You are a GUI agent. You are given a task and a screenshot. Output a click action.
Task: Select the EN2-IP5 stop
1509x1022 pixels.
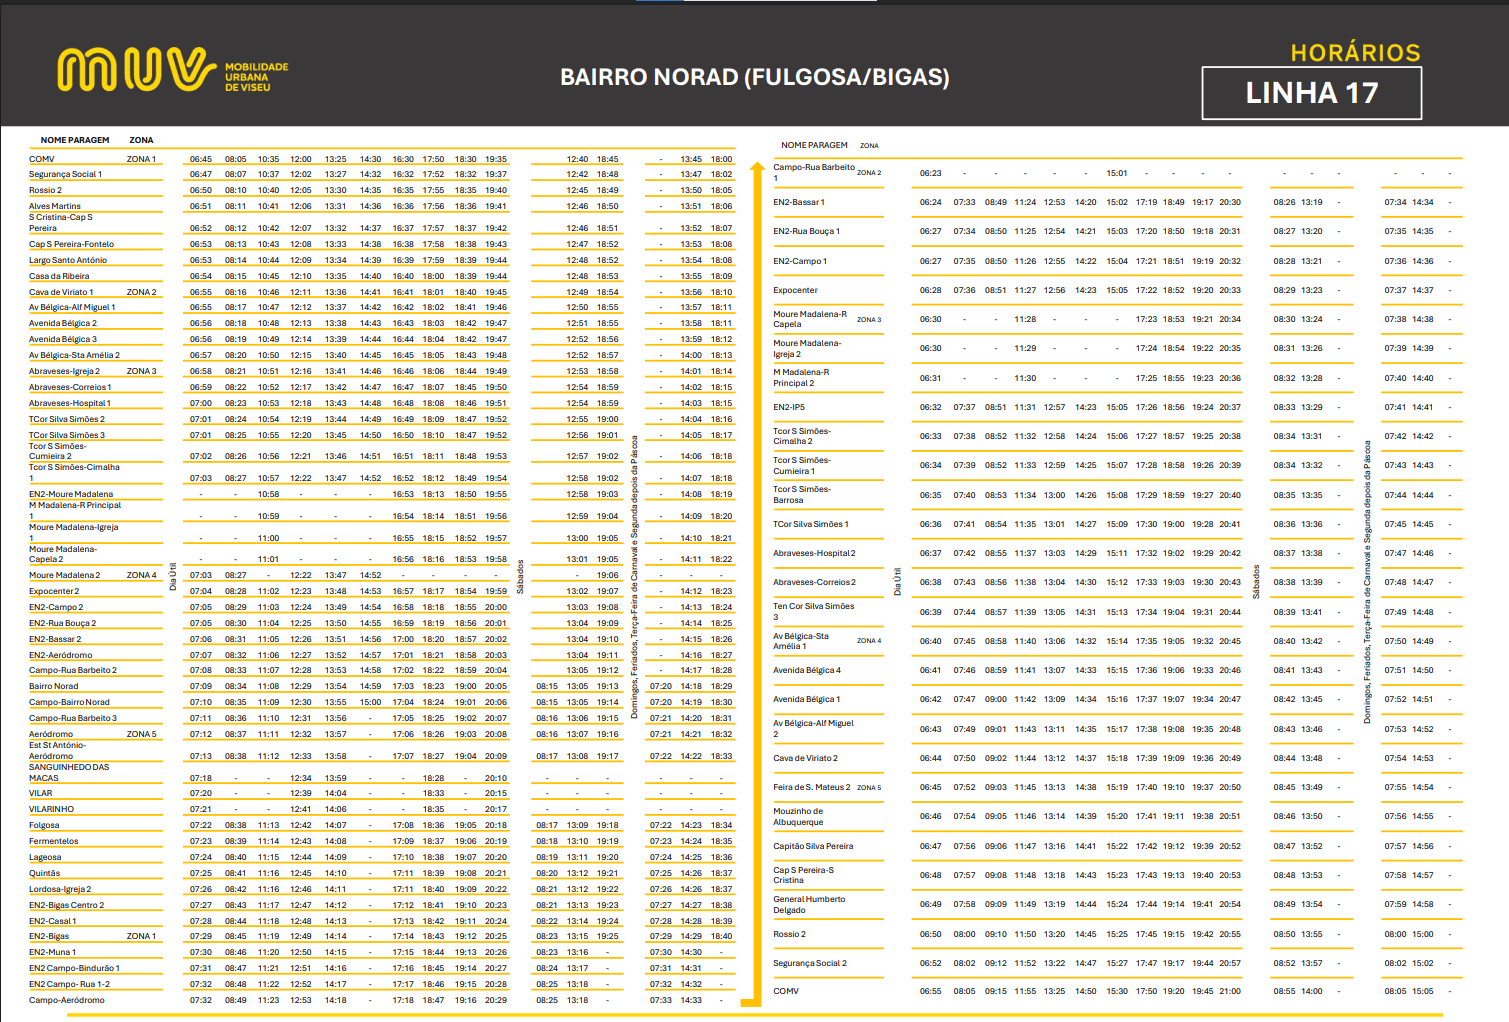tap(789, 407)
